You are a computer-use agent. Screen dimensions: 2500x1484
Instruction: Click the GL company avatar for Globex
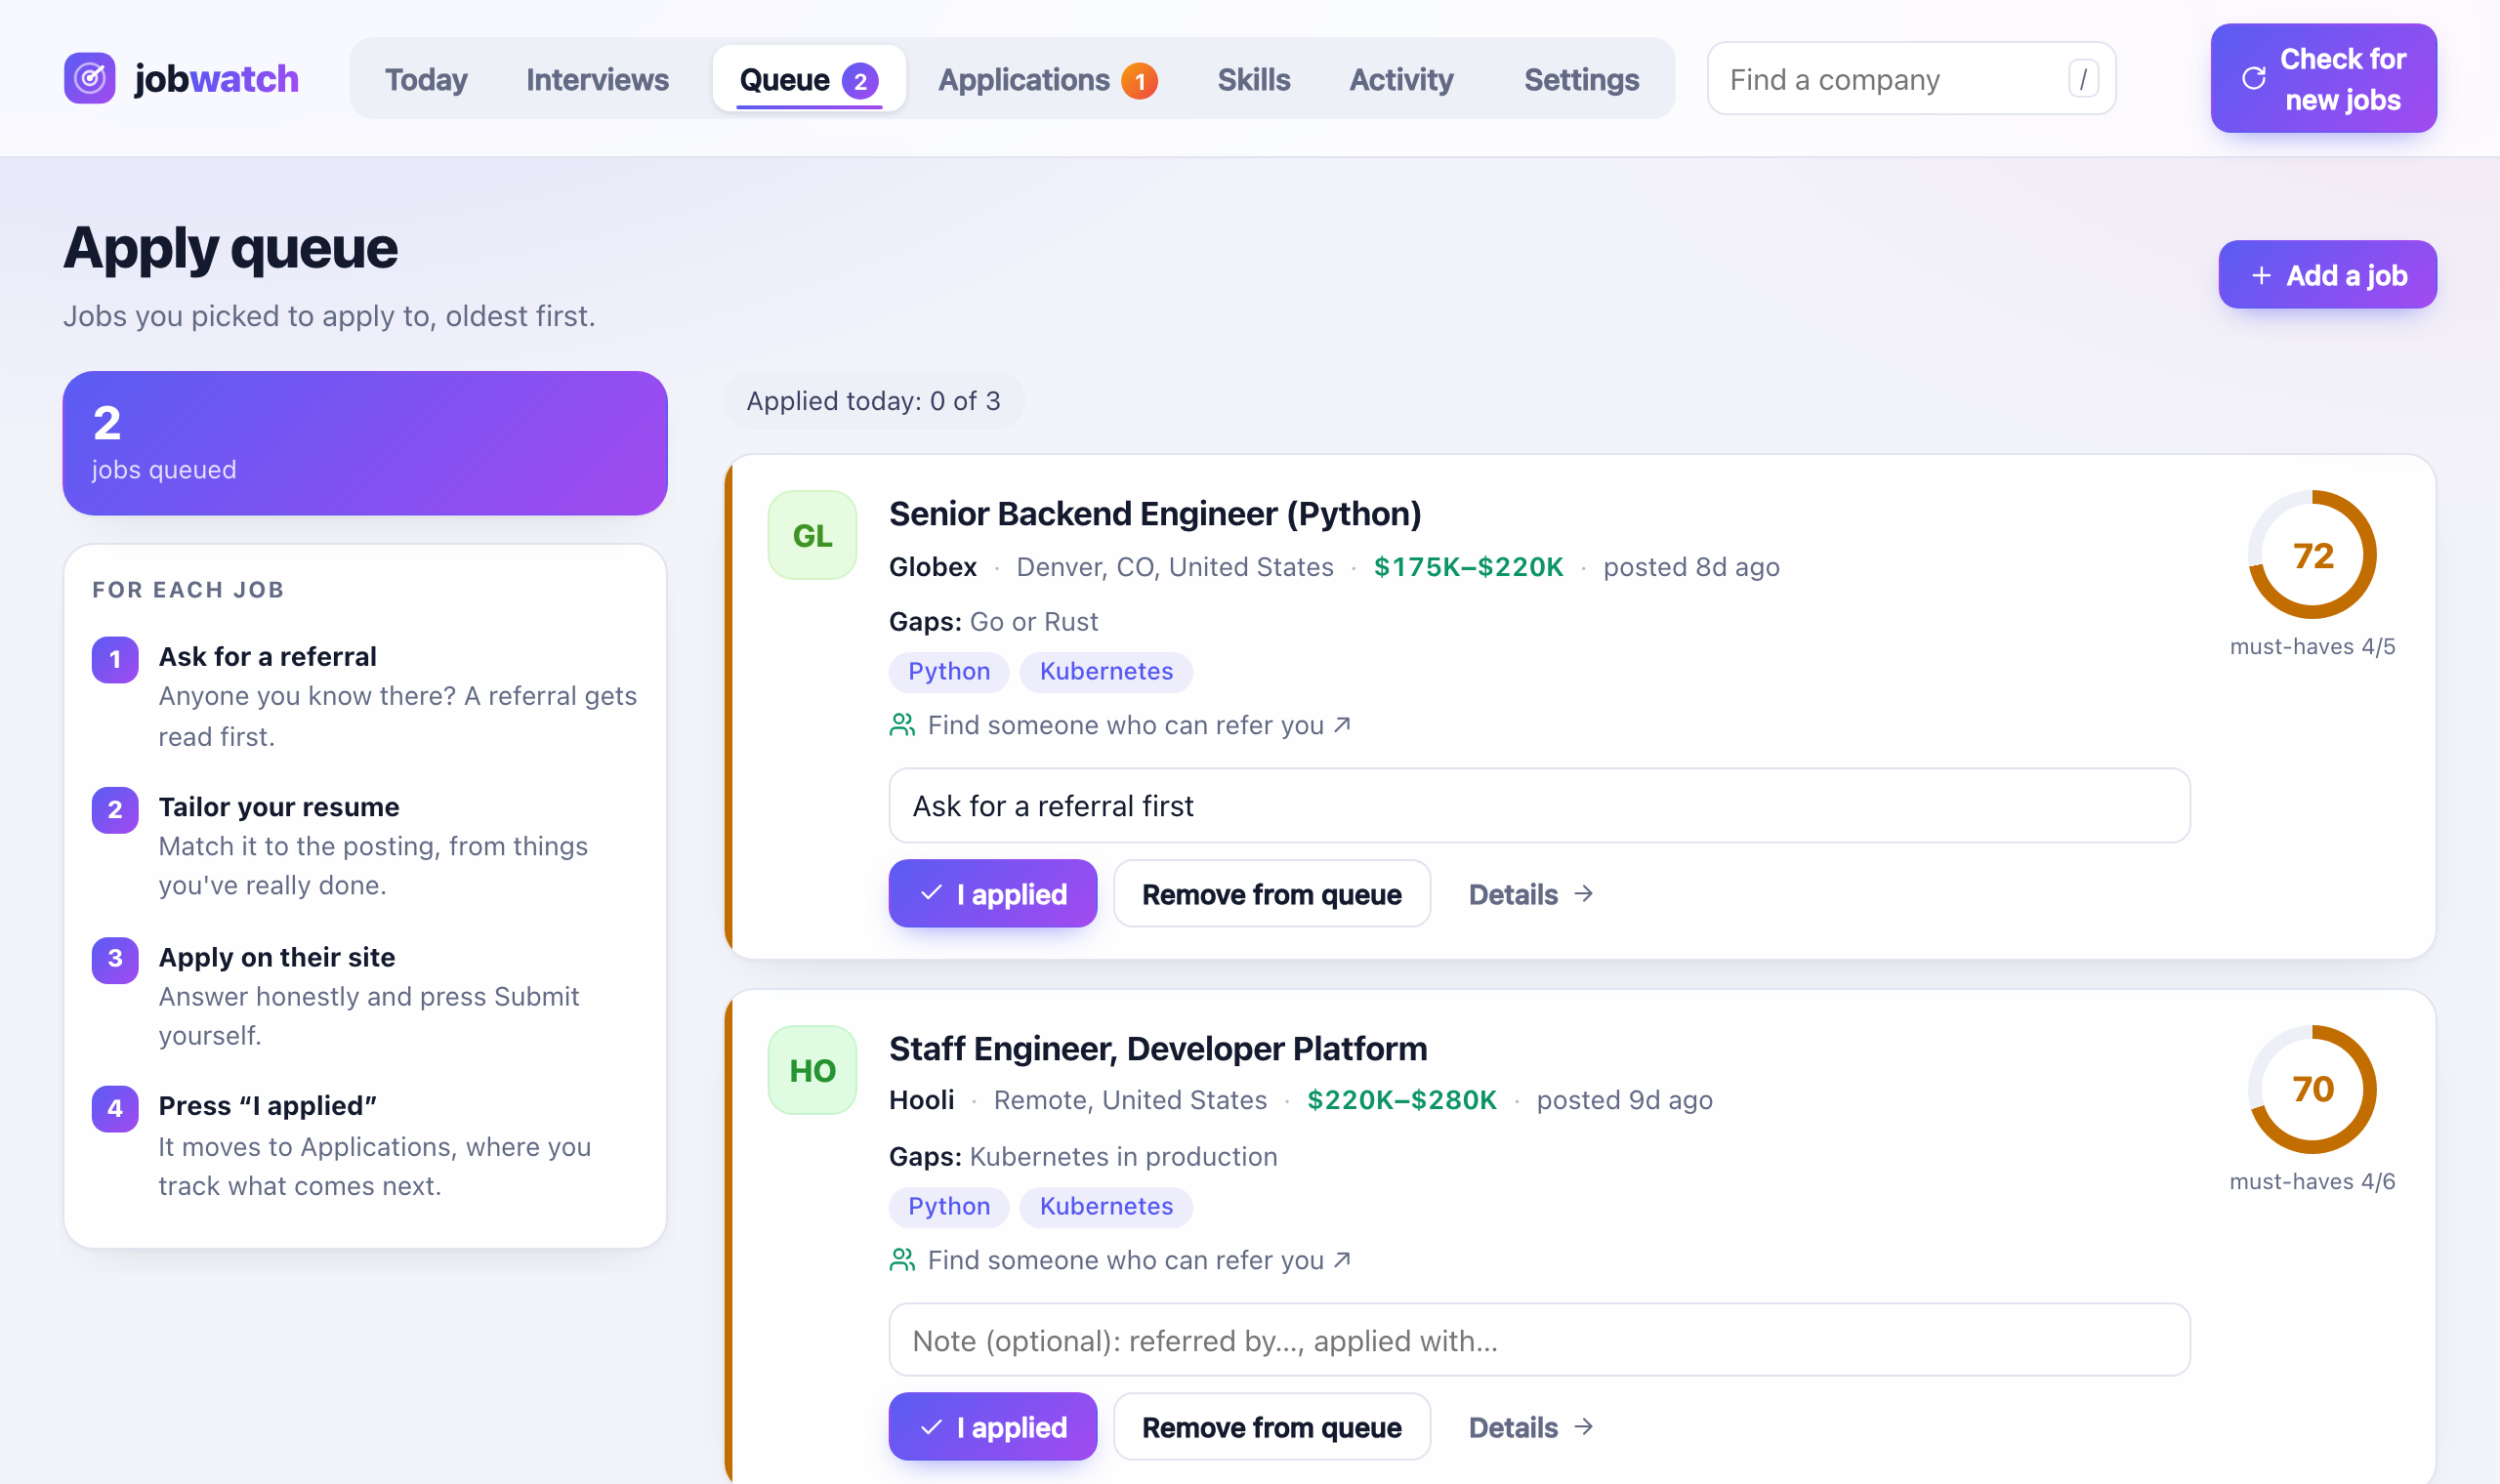coord(812,535)
